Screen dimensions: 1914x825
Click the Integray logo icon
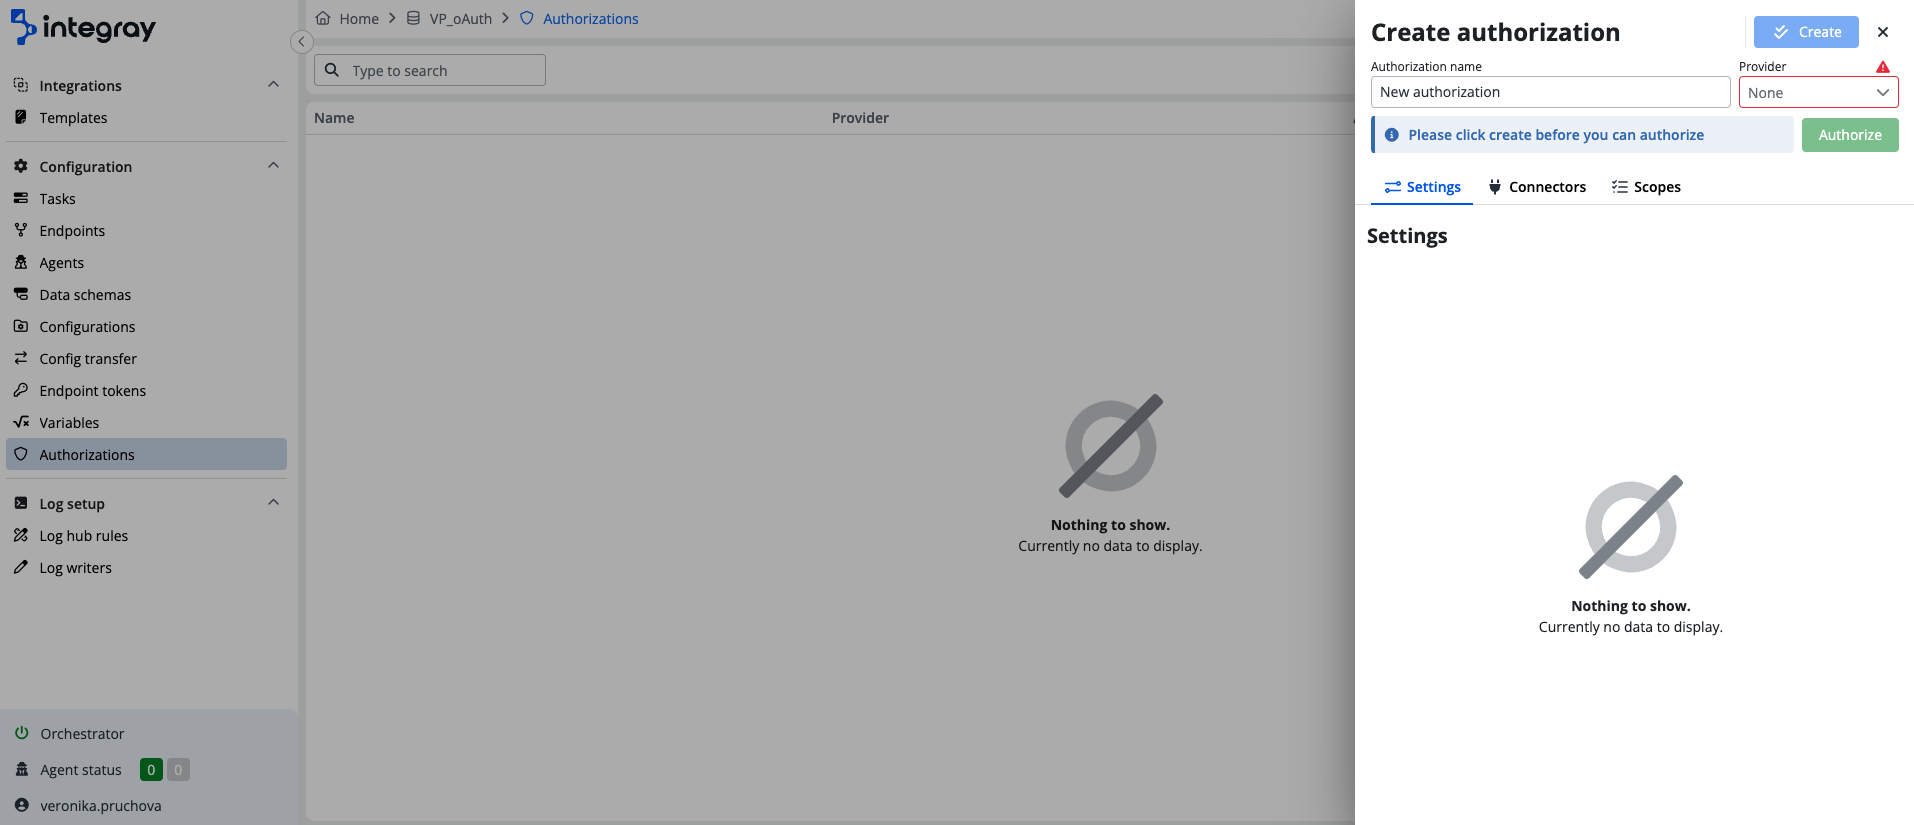point(24,27)
